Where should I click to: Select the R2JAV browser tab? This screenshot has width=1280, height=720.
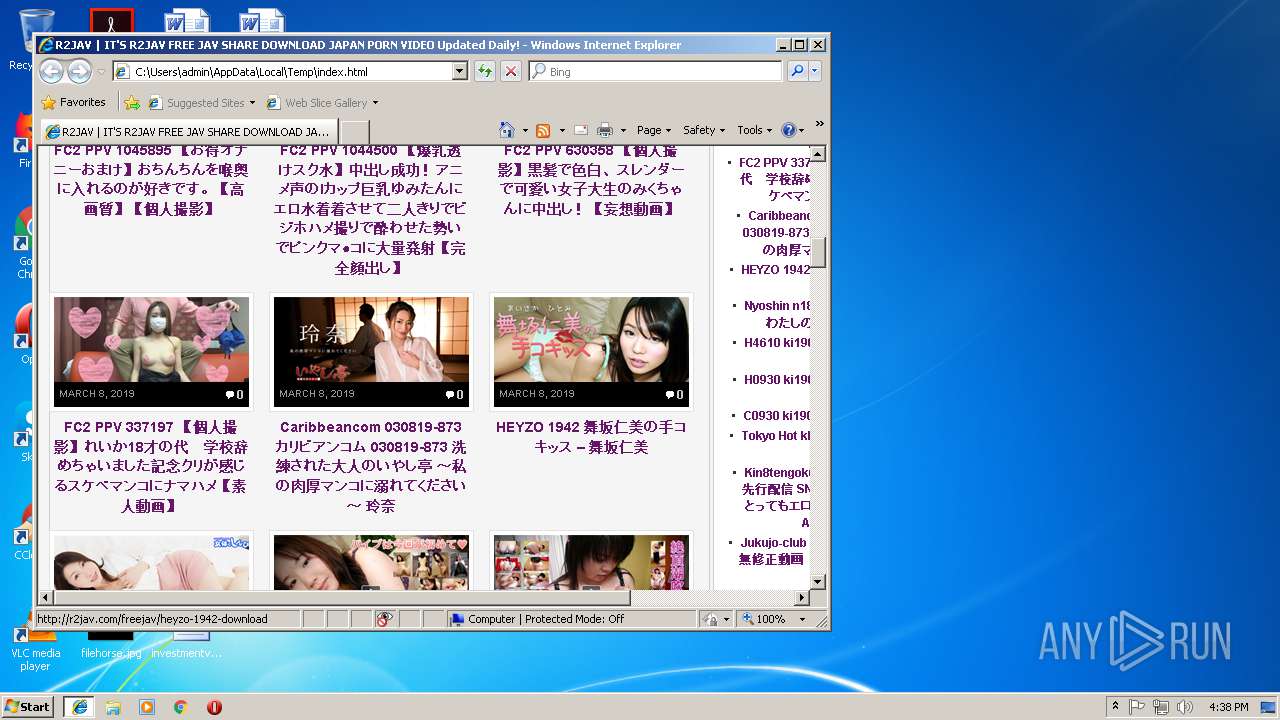click(188, 131)
